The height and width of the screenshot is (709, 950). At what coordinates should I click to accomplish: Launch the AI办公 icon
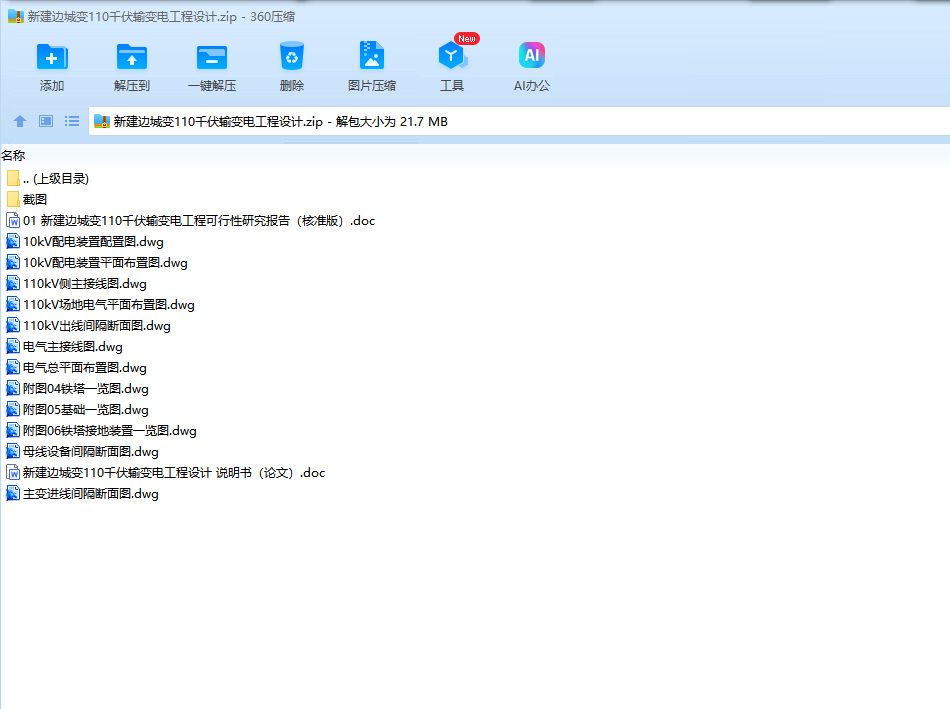[532, 56]
